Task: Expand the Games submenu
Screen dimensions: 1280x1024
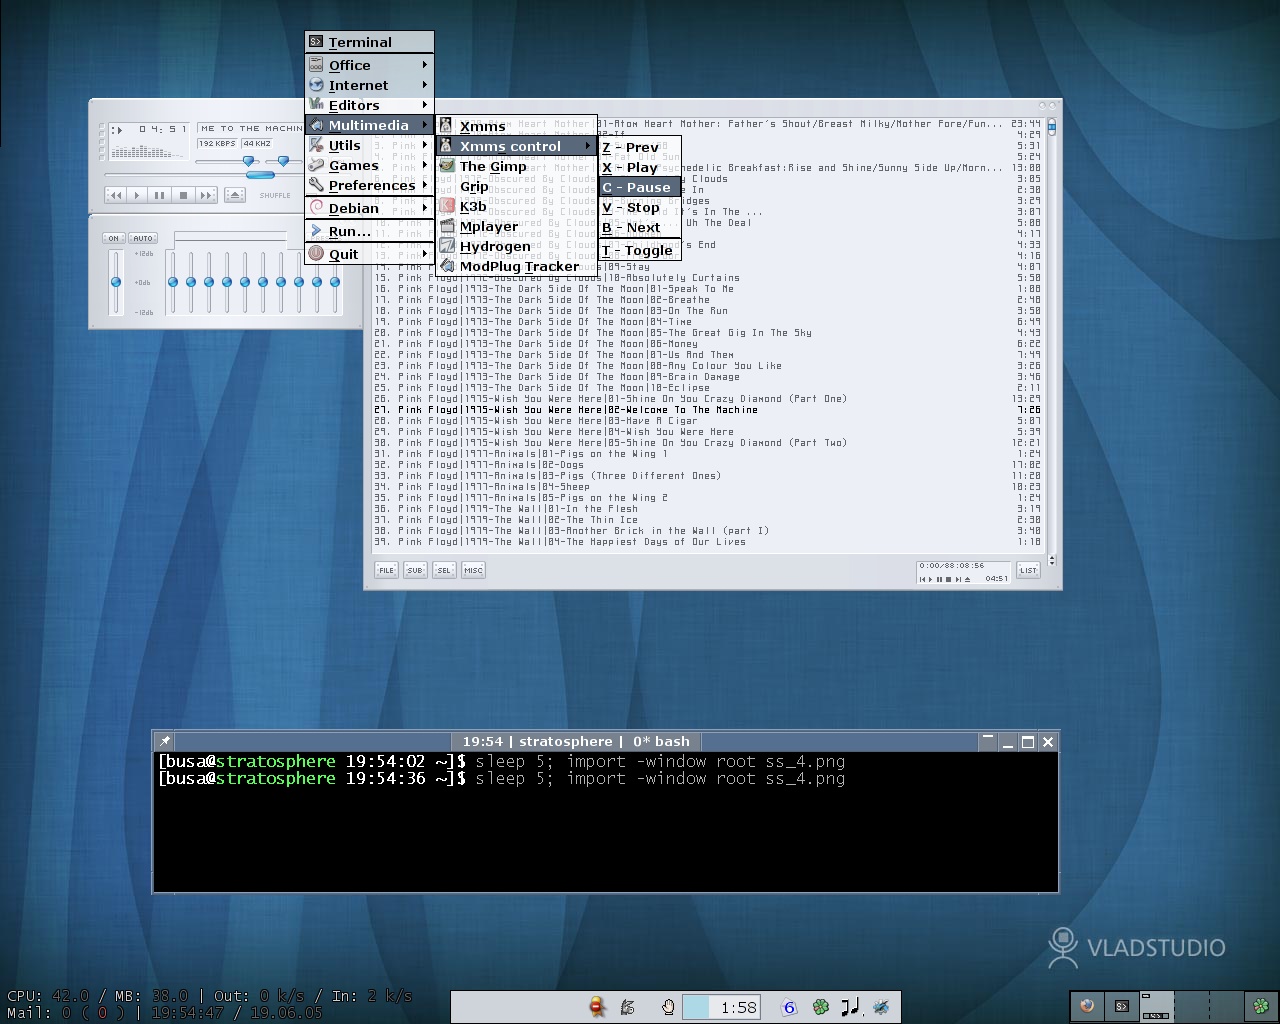Action: (x=369, y=165)
